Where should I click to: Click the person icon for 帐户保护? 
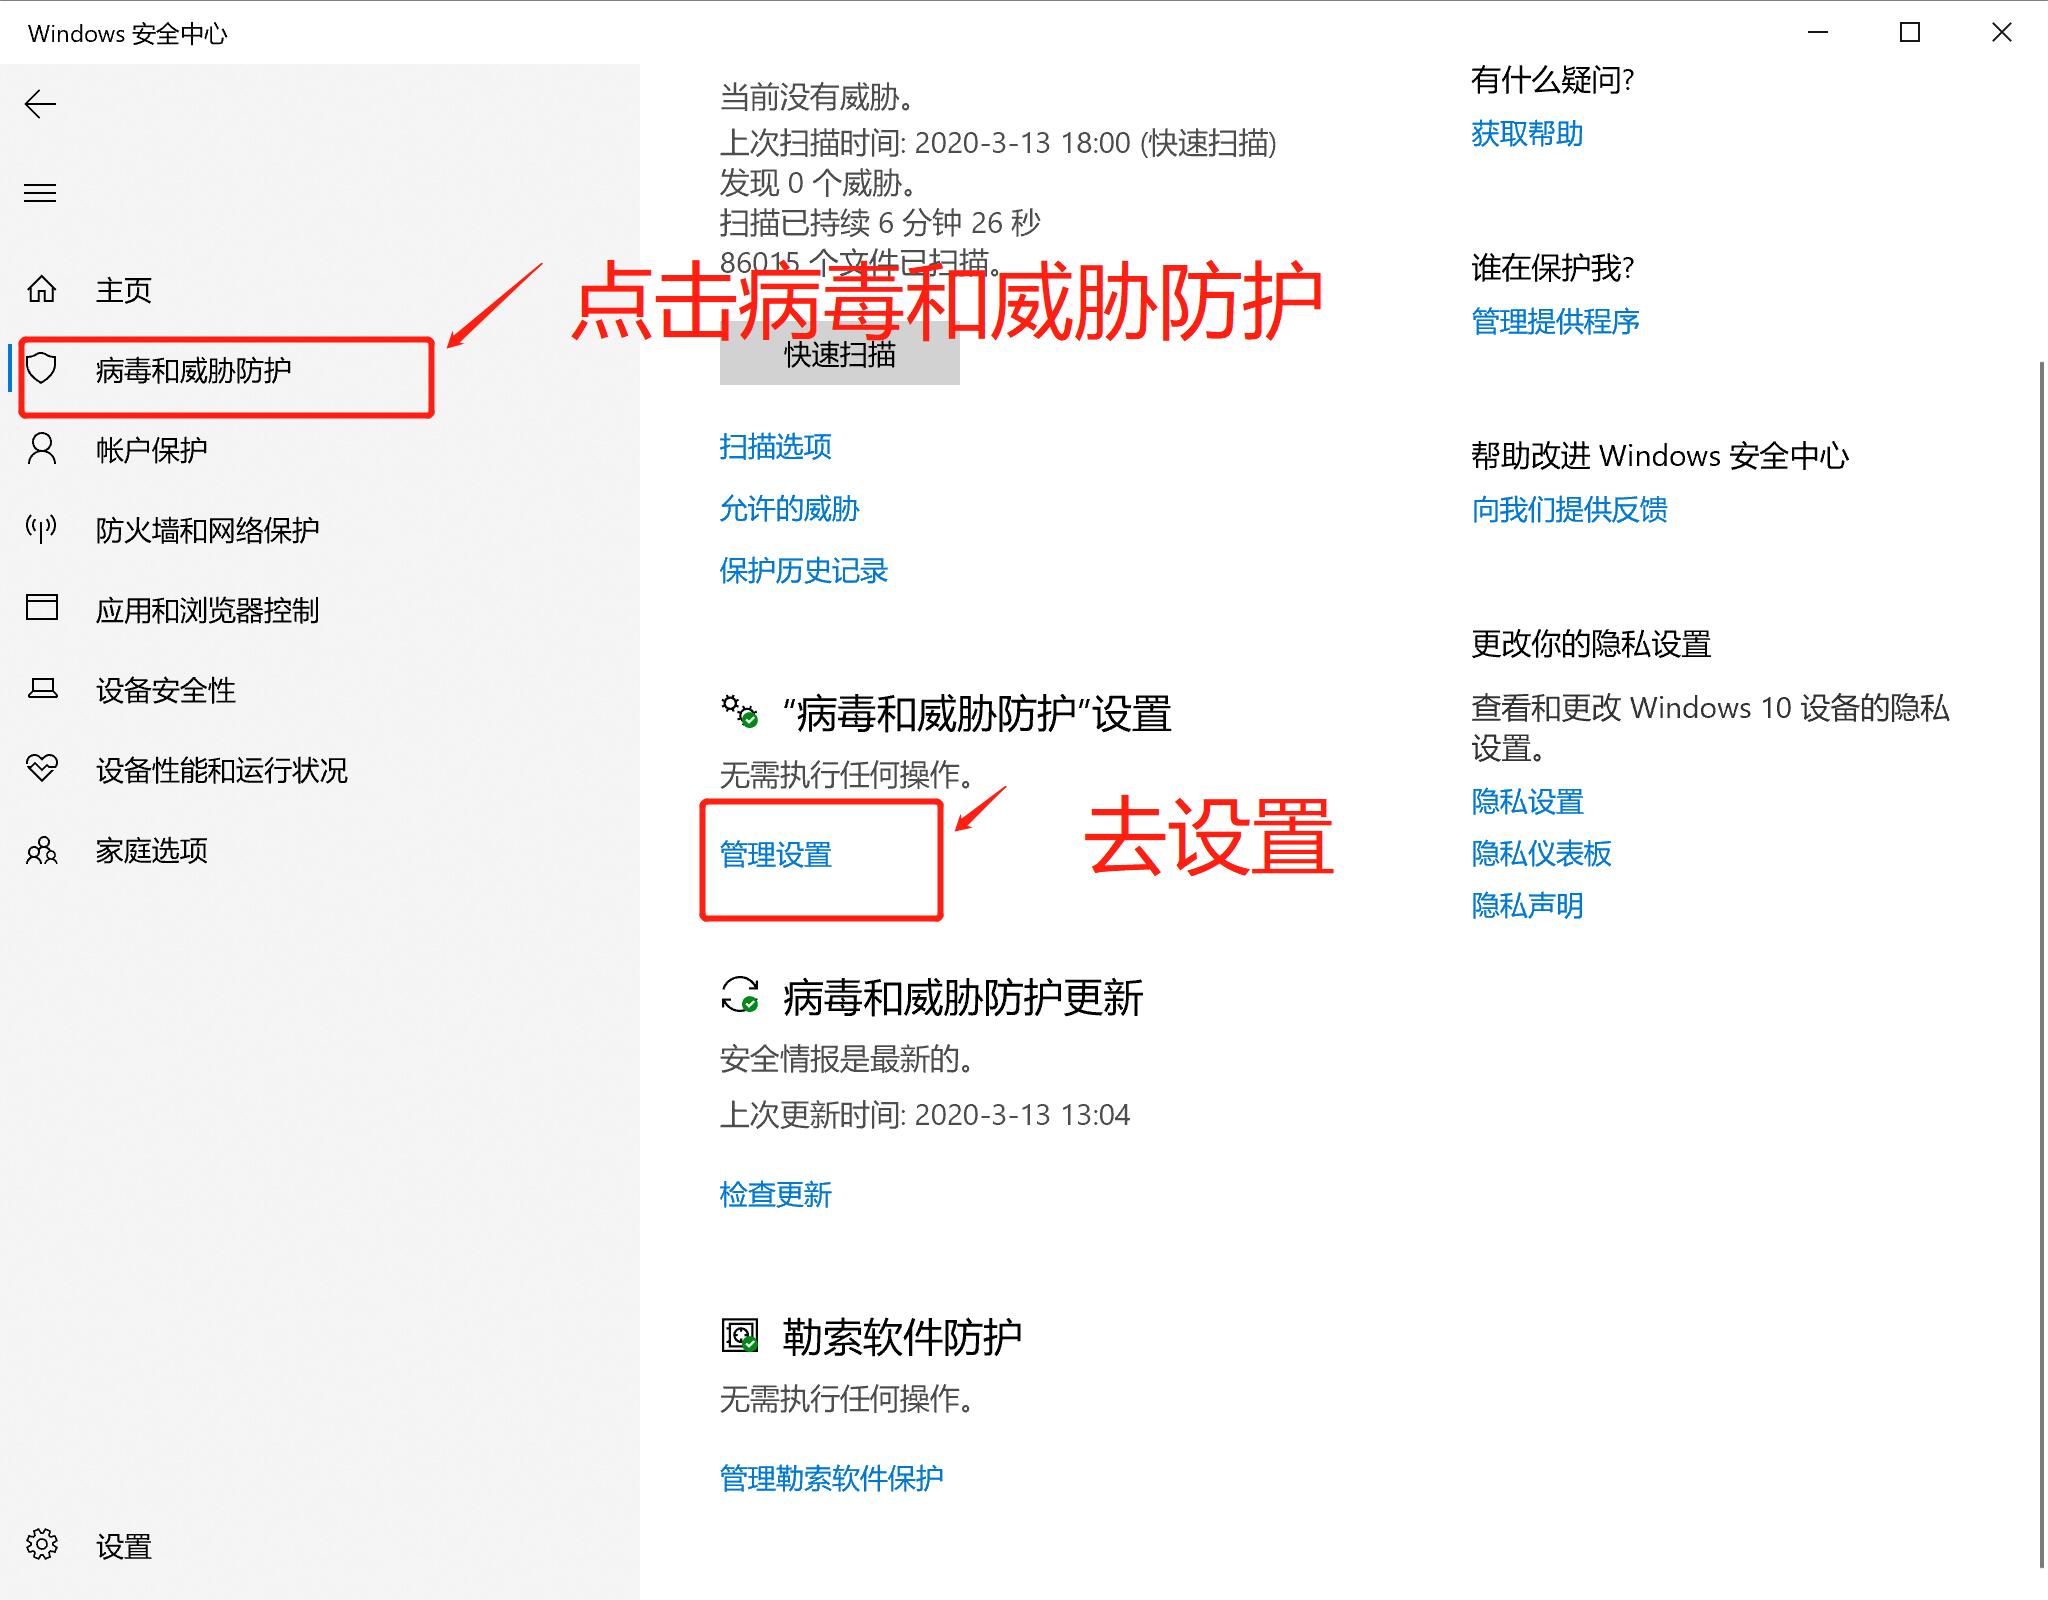[41, 449]
